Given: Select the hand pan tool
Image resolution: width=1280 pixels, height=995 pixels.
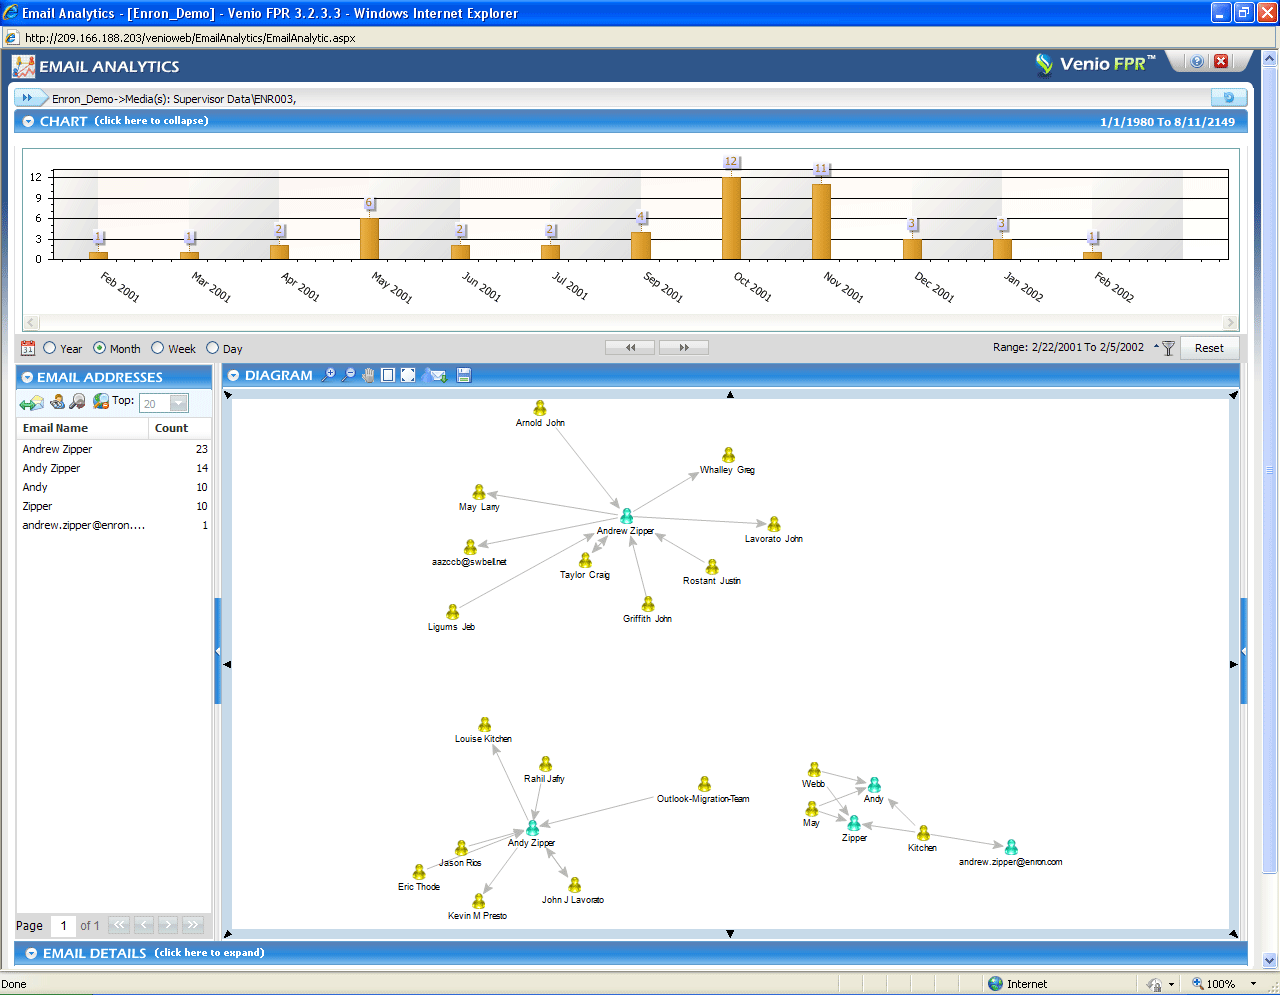Looking at the screenshot, I should coord(368,375).
